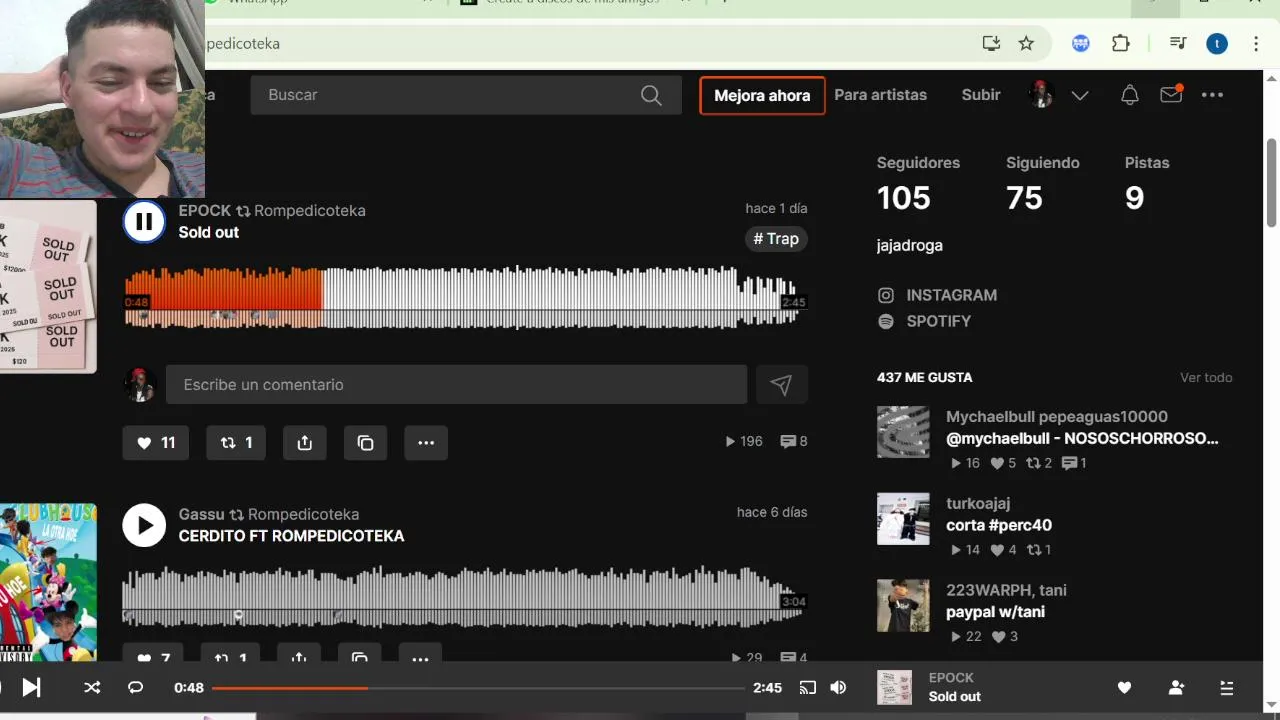Toggle repeat in player bar
The image size is (1280, 720).
click(136, 687)
